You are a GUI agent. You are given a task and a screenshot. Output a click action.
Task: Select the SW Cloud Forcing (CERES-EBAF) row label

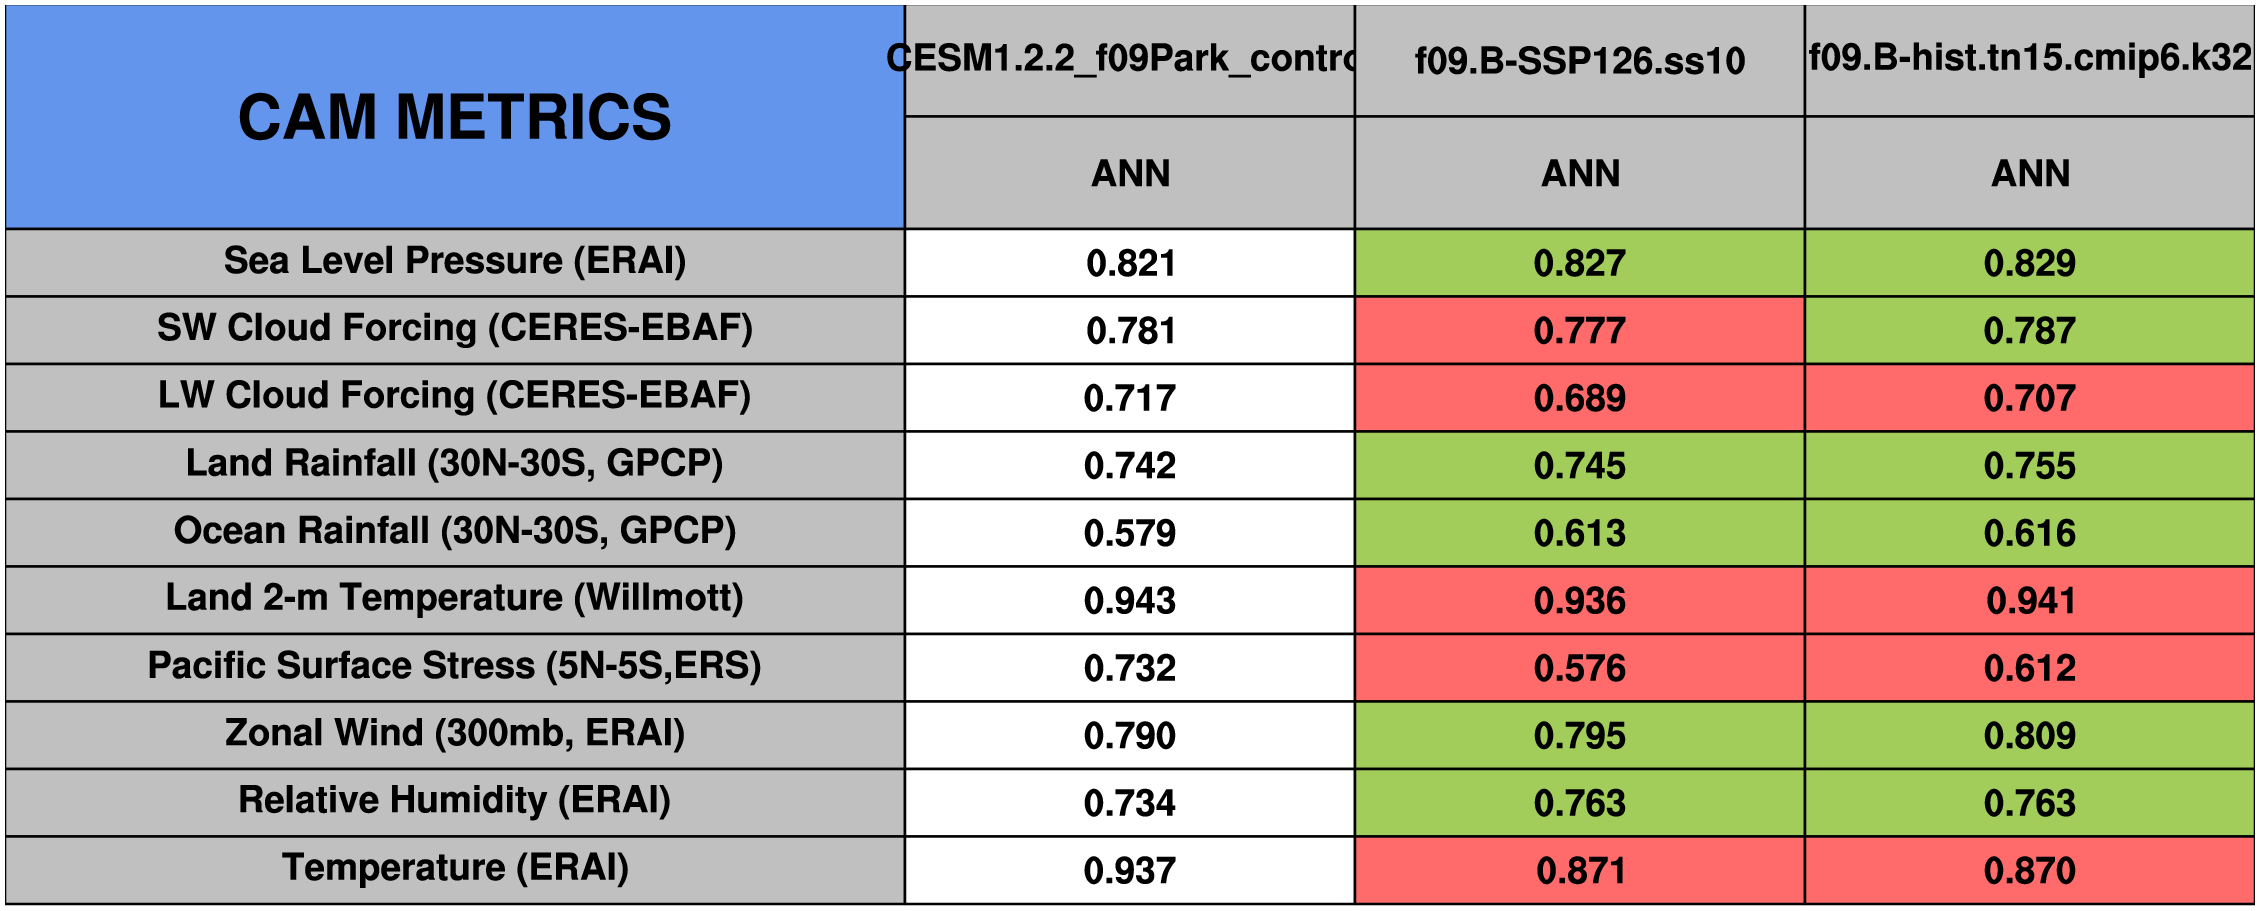click(454, 329)
